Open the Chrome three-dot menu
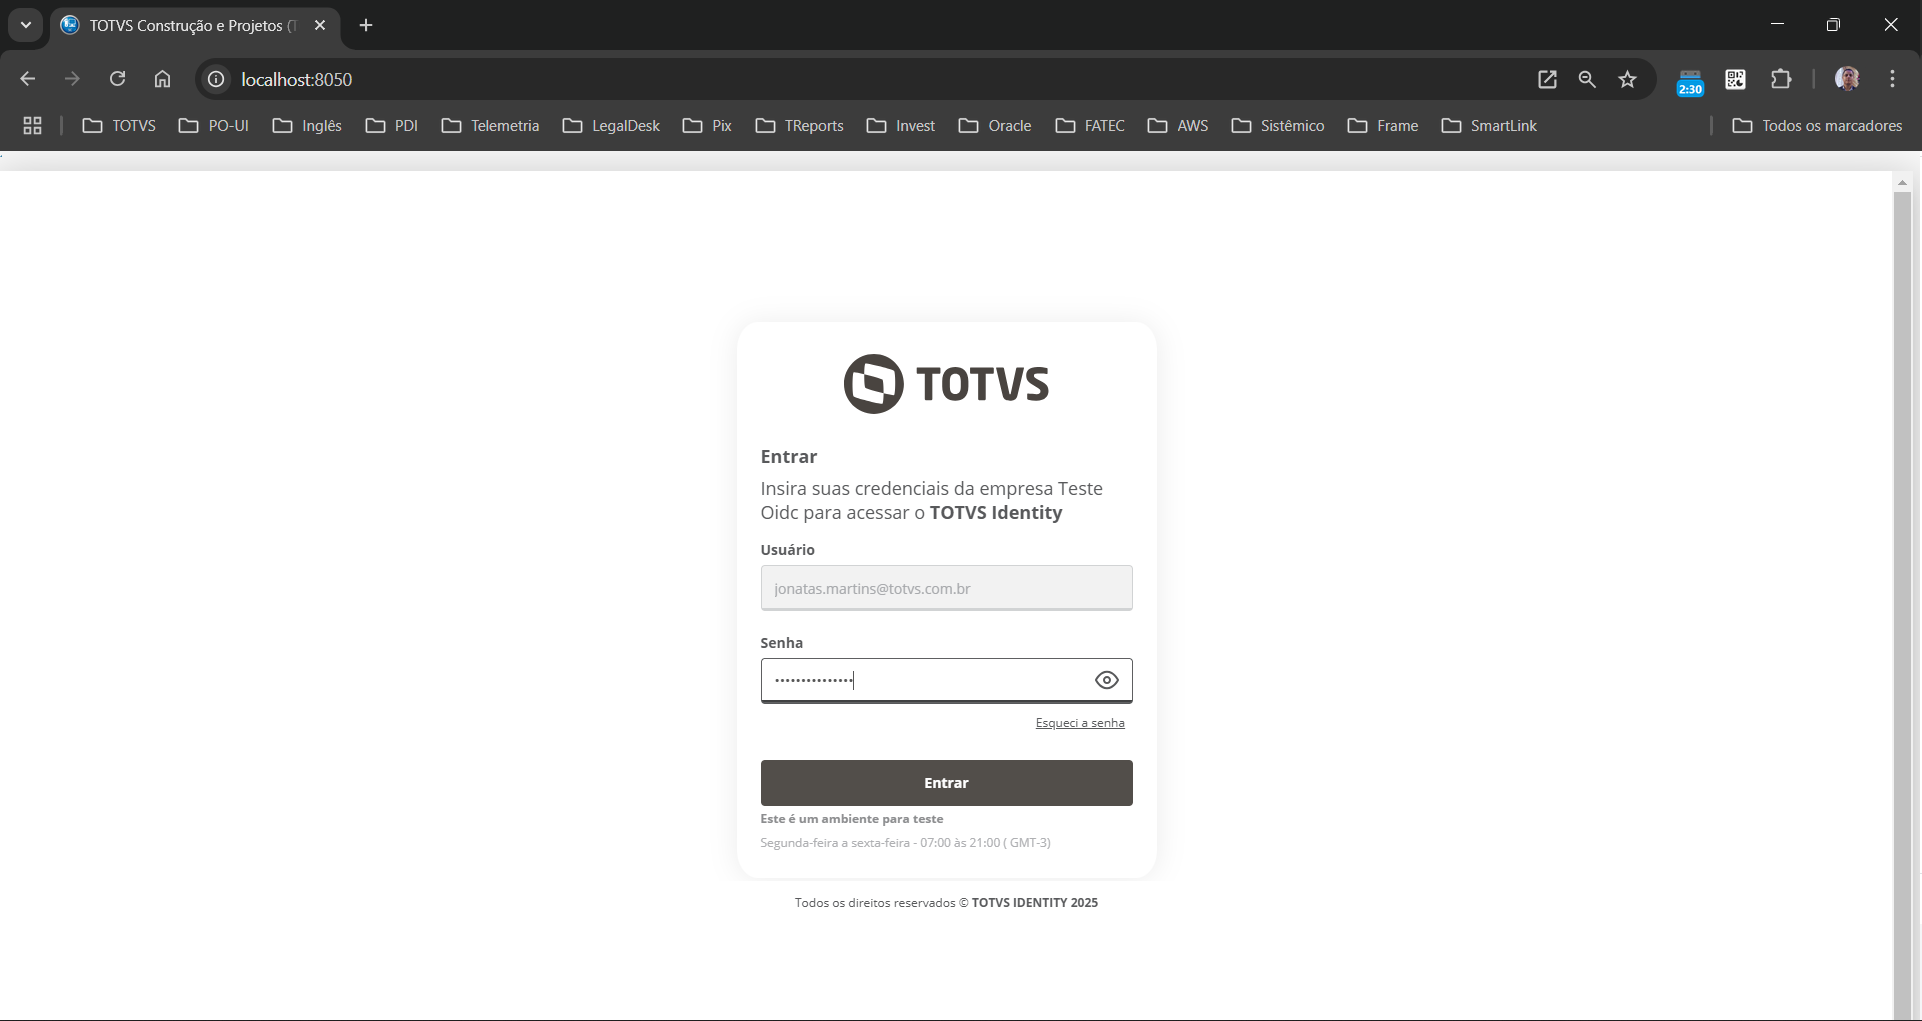This screenshot has width=1922, height=1021. pyautogui.click(x=1892, y=79)
